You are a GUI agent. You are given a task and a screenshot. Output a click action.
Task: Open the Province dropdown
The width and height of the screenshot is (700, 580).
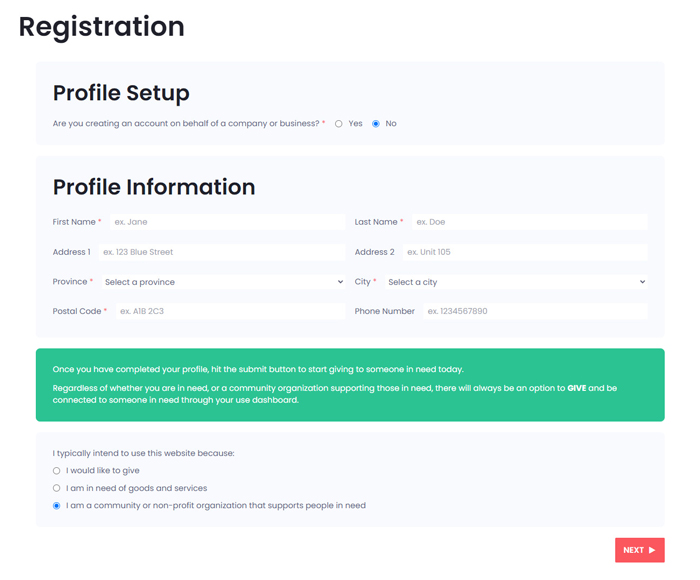223,282
